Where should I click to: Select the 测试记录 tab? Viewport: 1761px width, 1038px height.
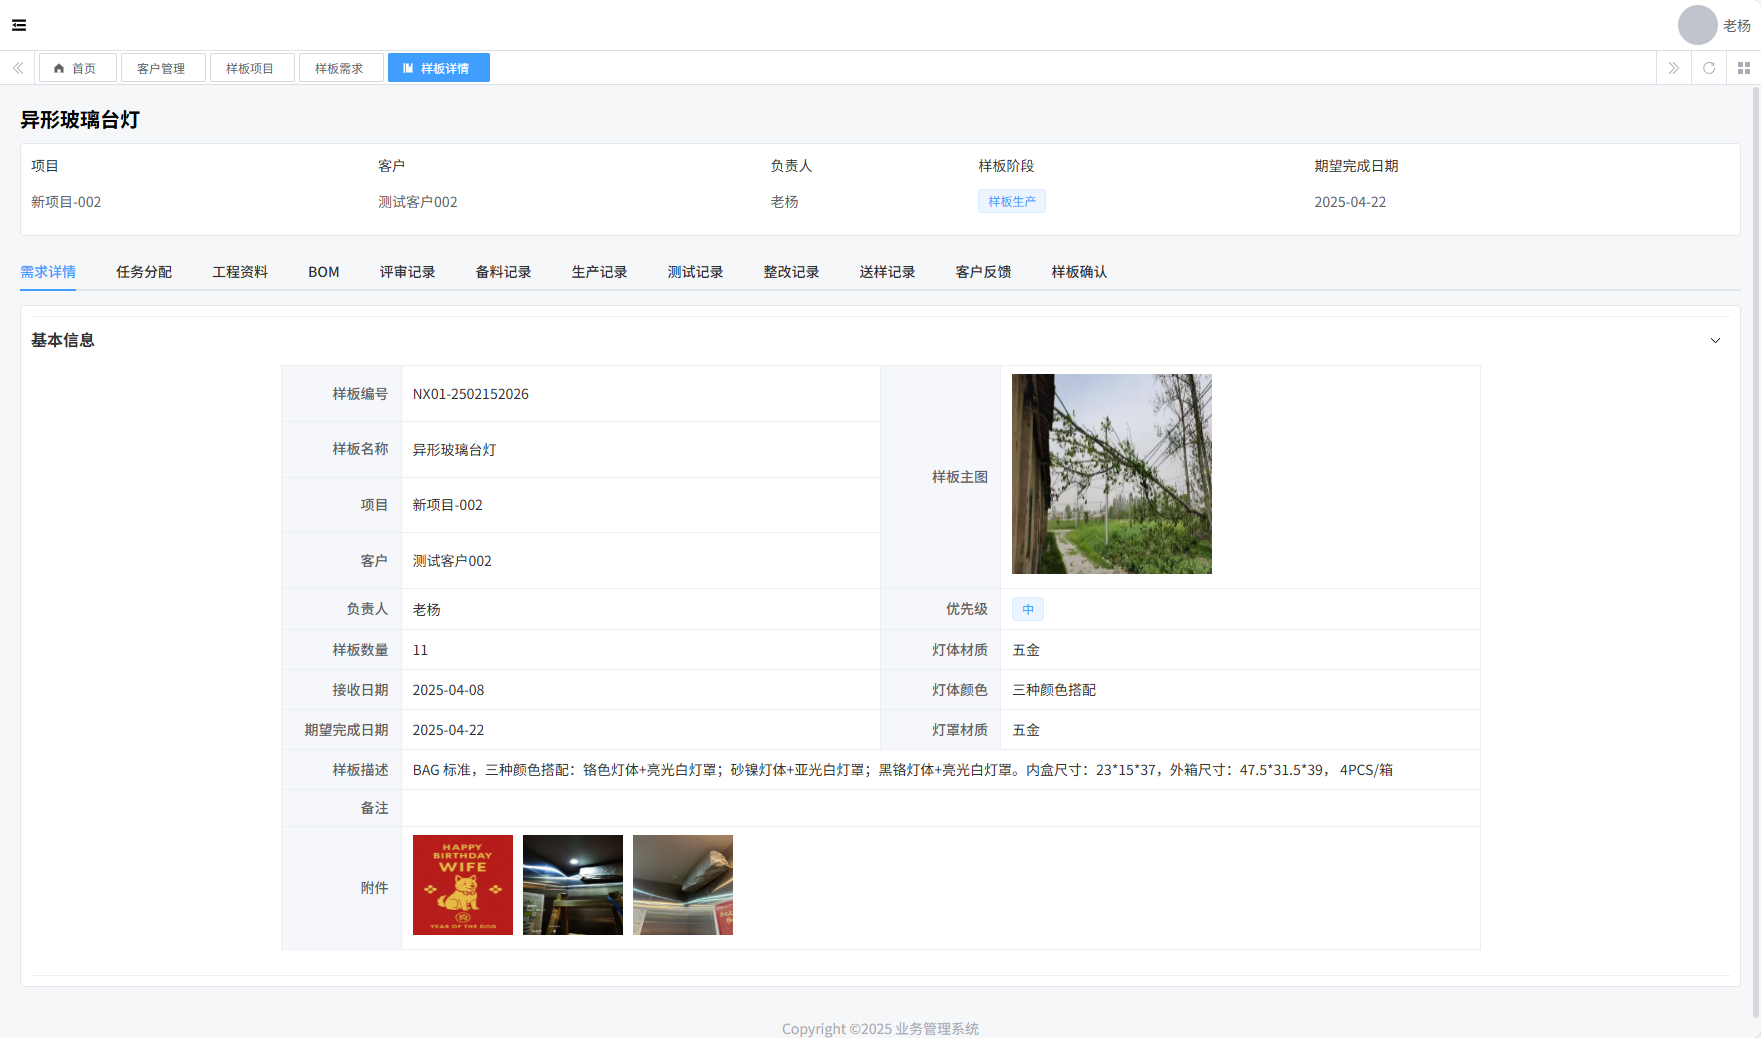pyautogui.click(x=695, y=272)
